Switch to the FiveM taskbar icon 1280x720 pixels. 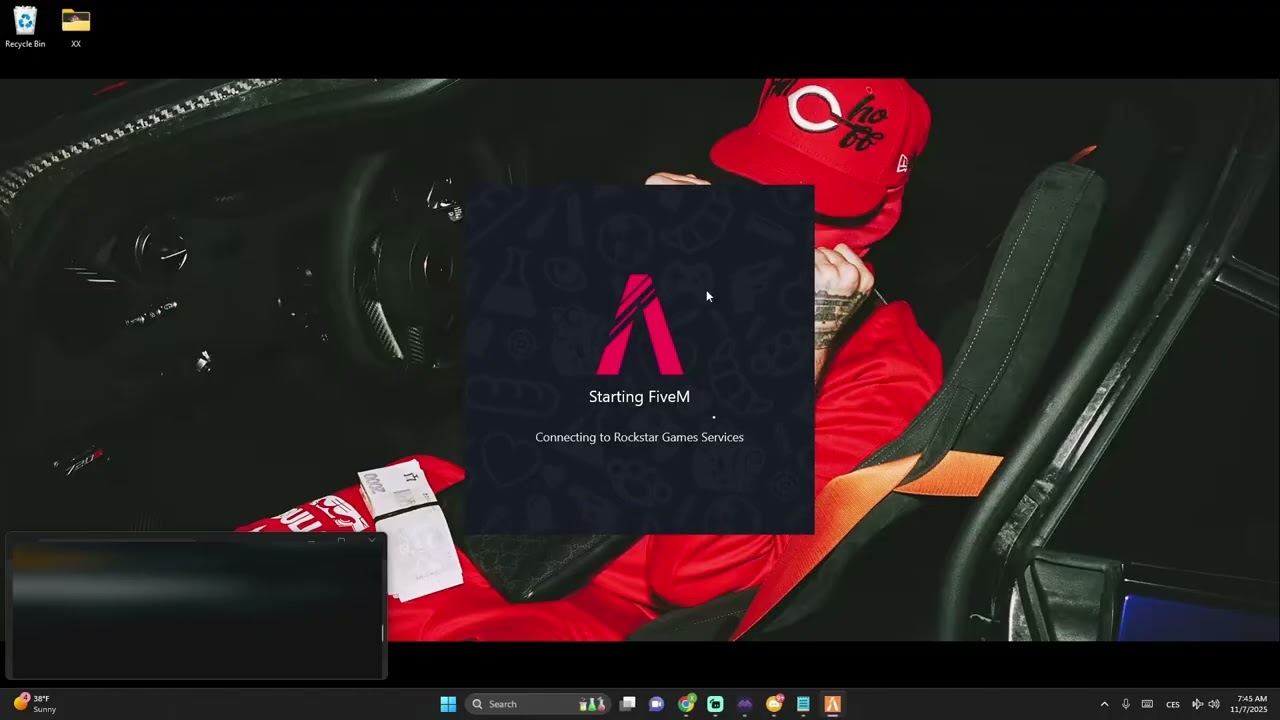coord(832,704)
